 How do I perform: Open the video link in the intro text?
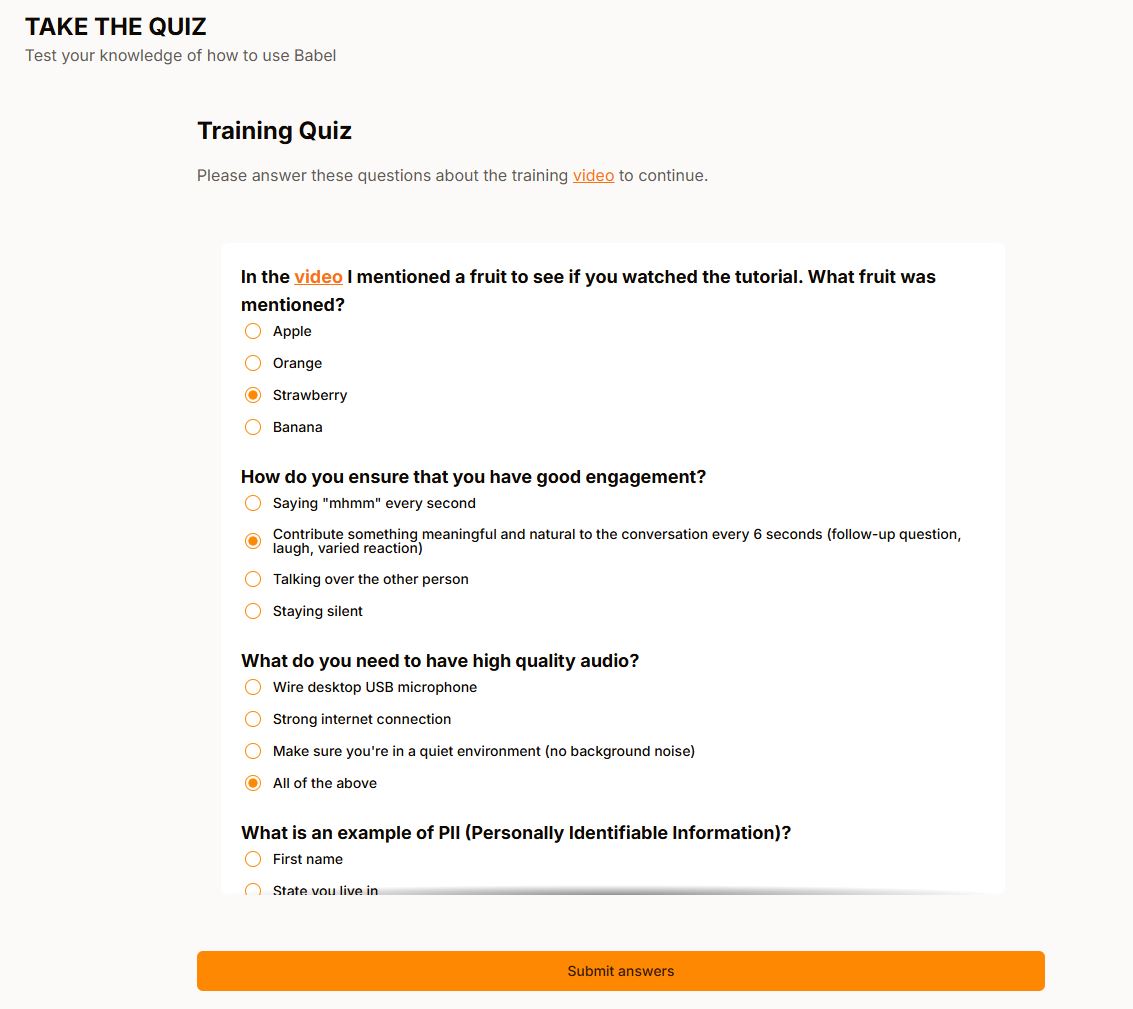point(594,175)
